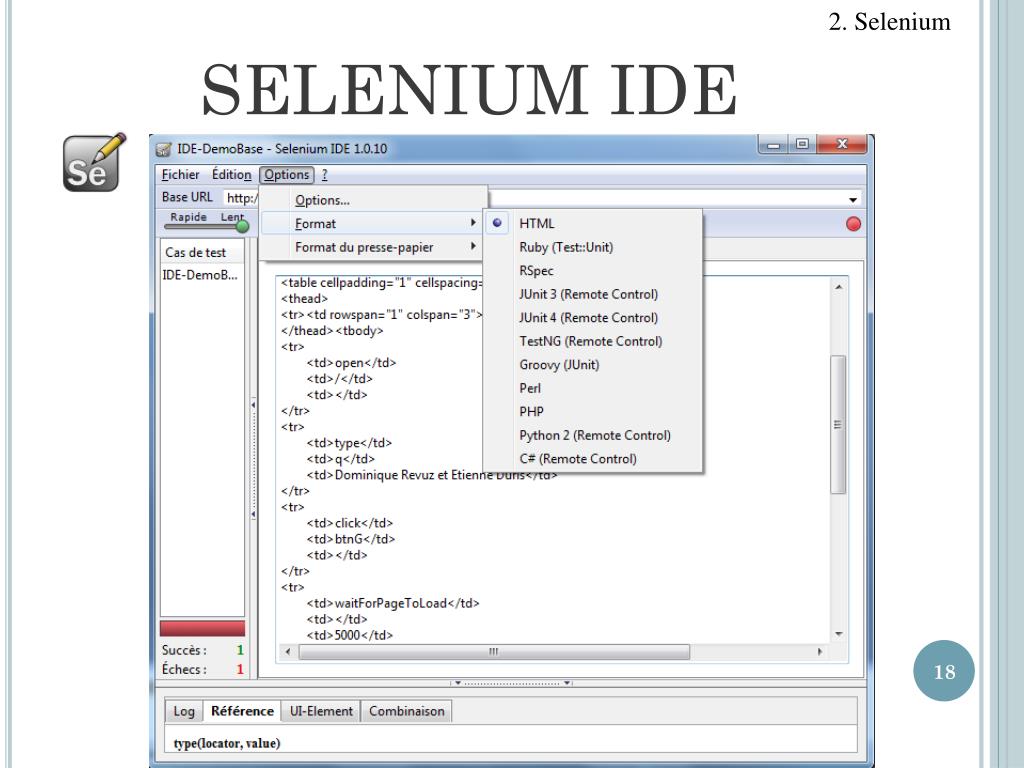Open the Édition menu

pos(231,174)
